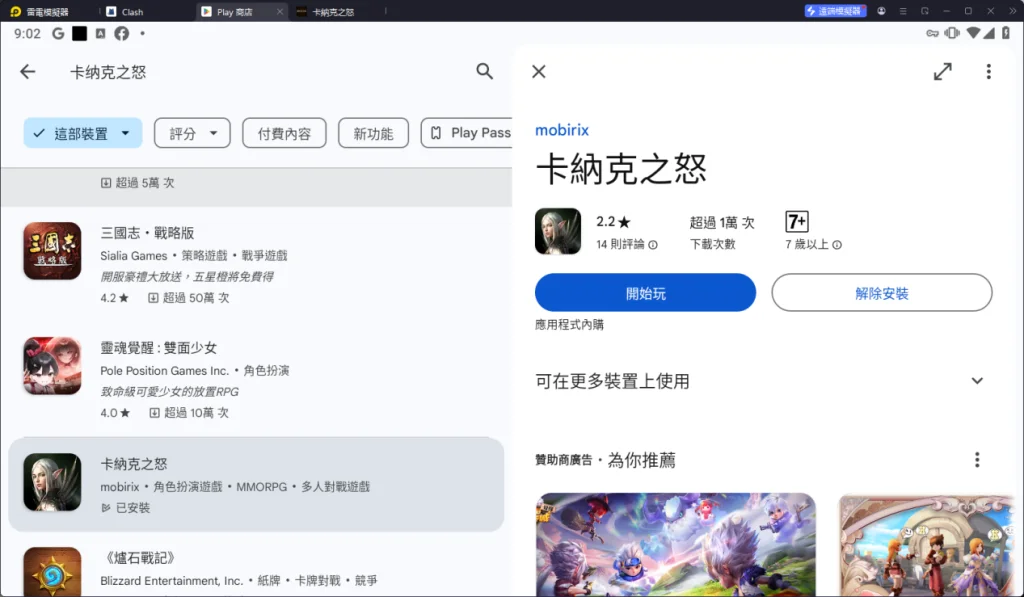Click the 爐石戰記 Hearthstone app icon

[x=52, y=572]
